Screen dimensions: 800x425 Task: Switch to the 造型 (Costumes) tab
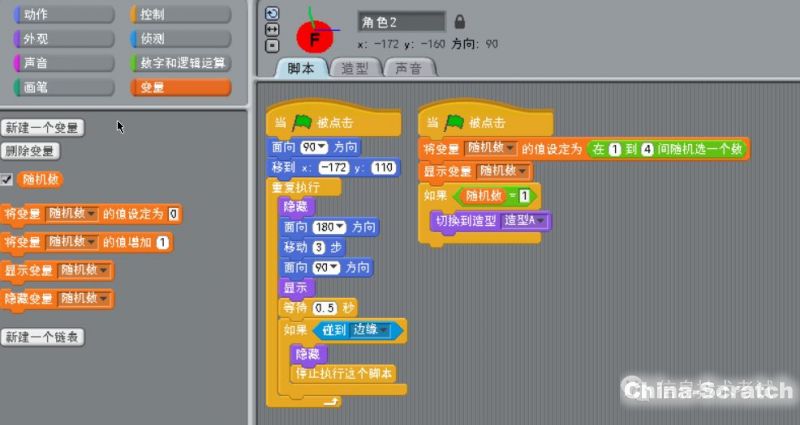click(354, 68)
